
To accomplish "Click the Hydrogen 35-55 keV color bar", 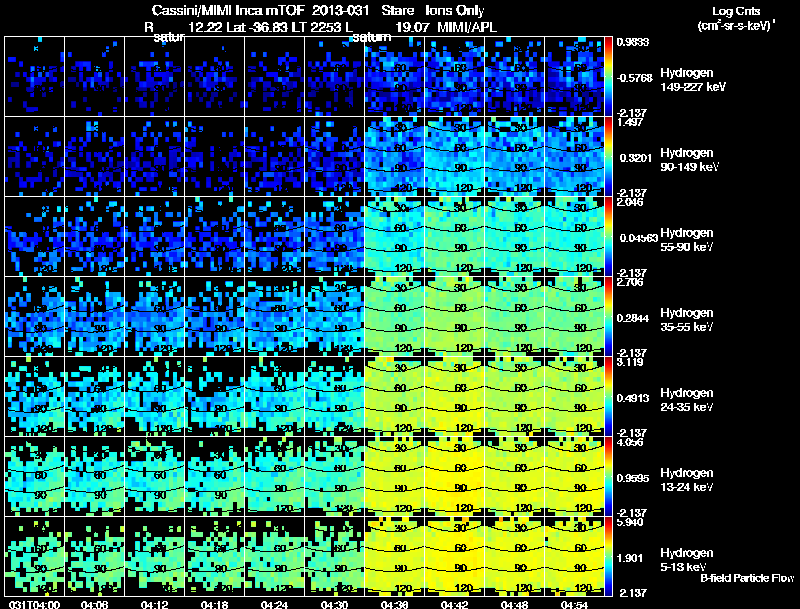I will point(608,317).
